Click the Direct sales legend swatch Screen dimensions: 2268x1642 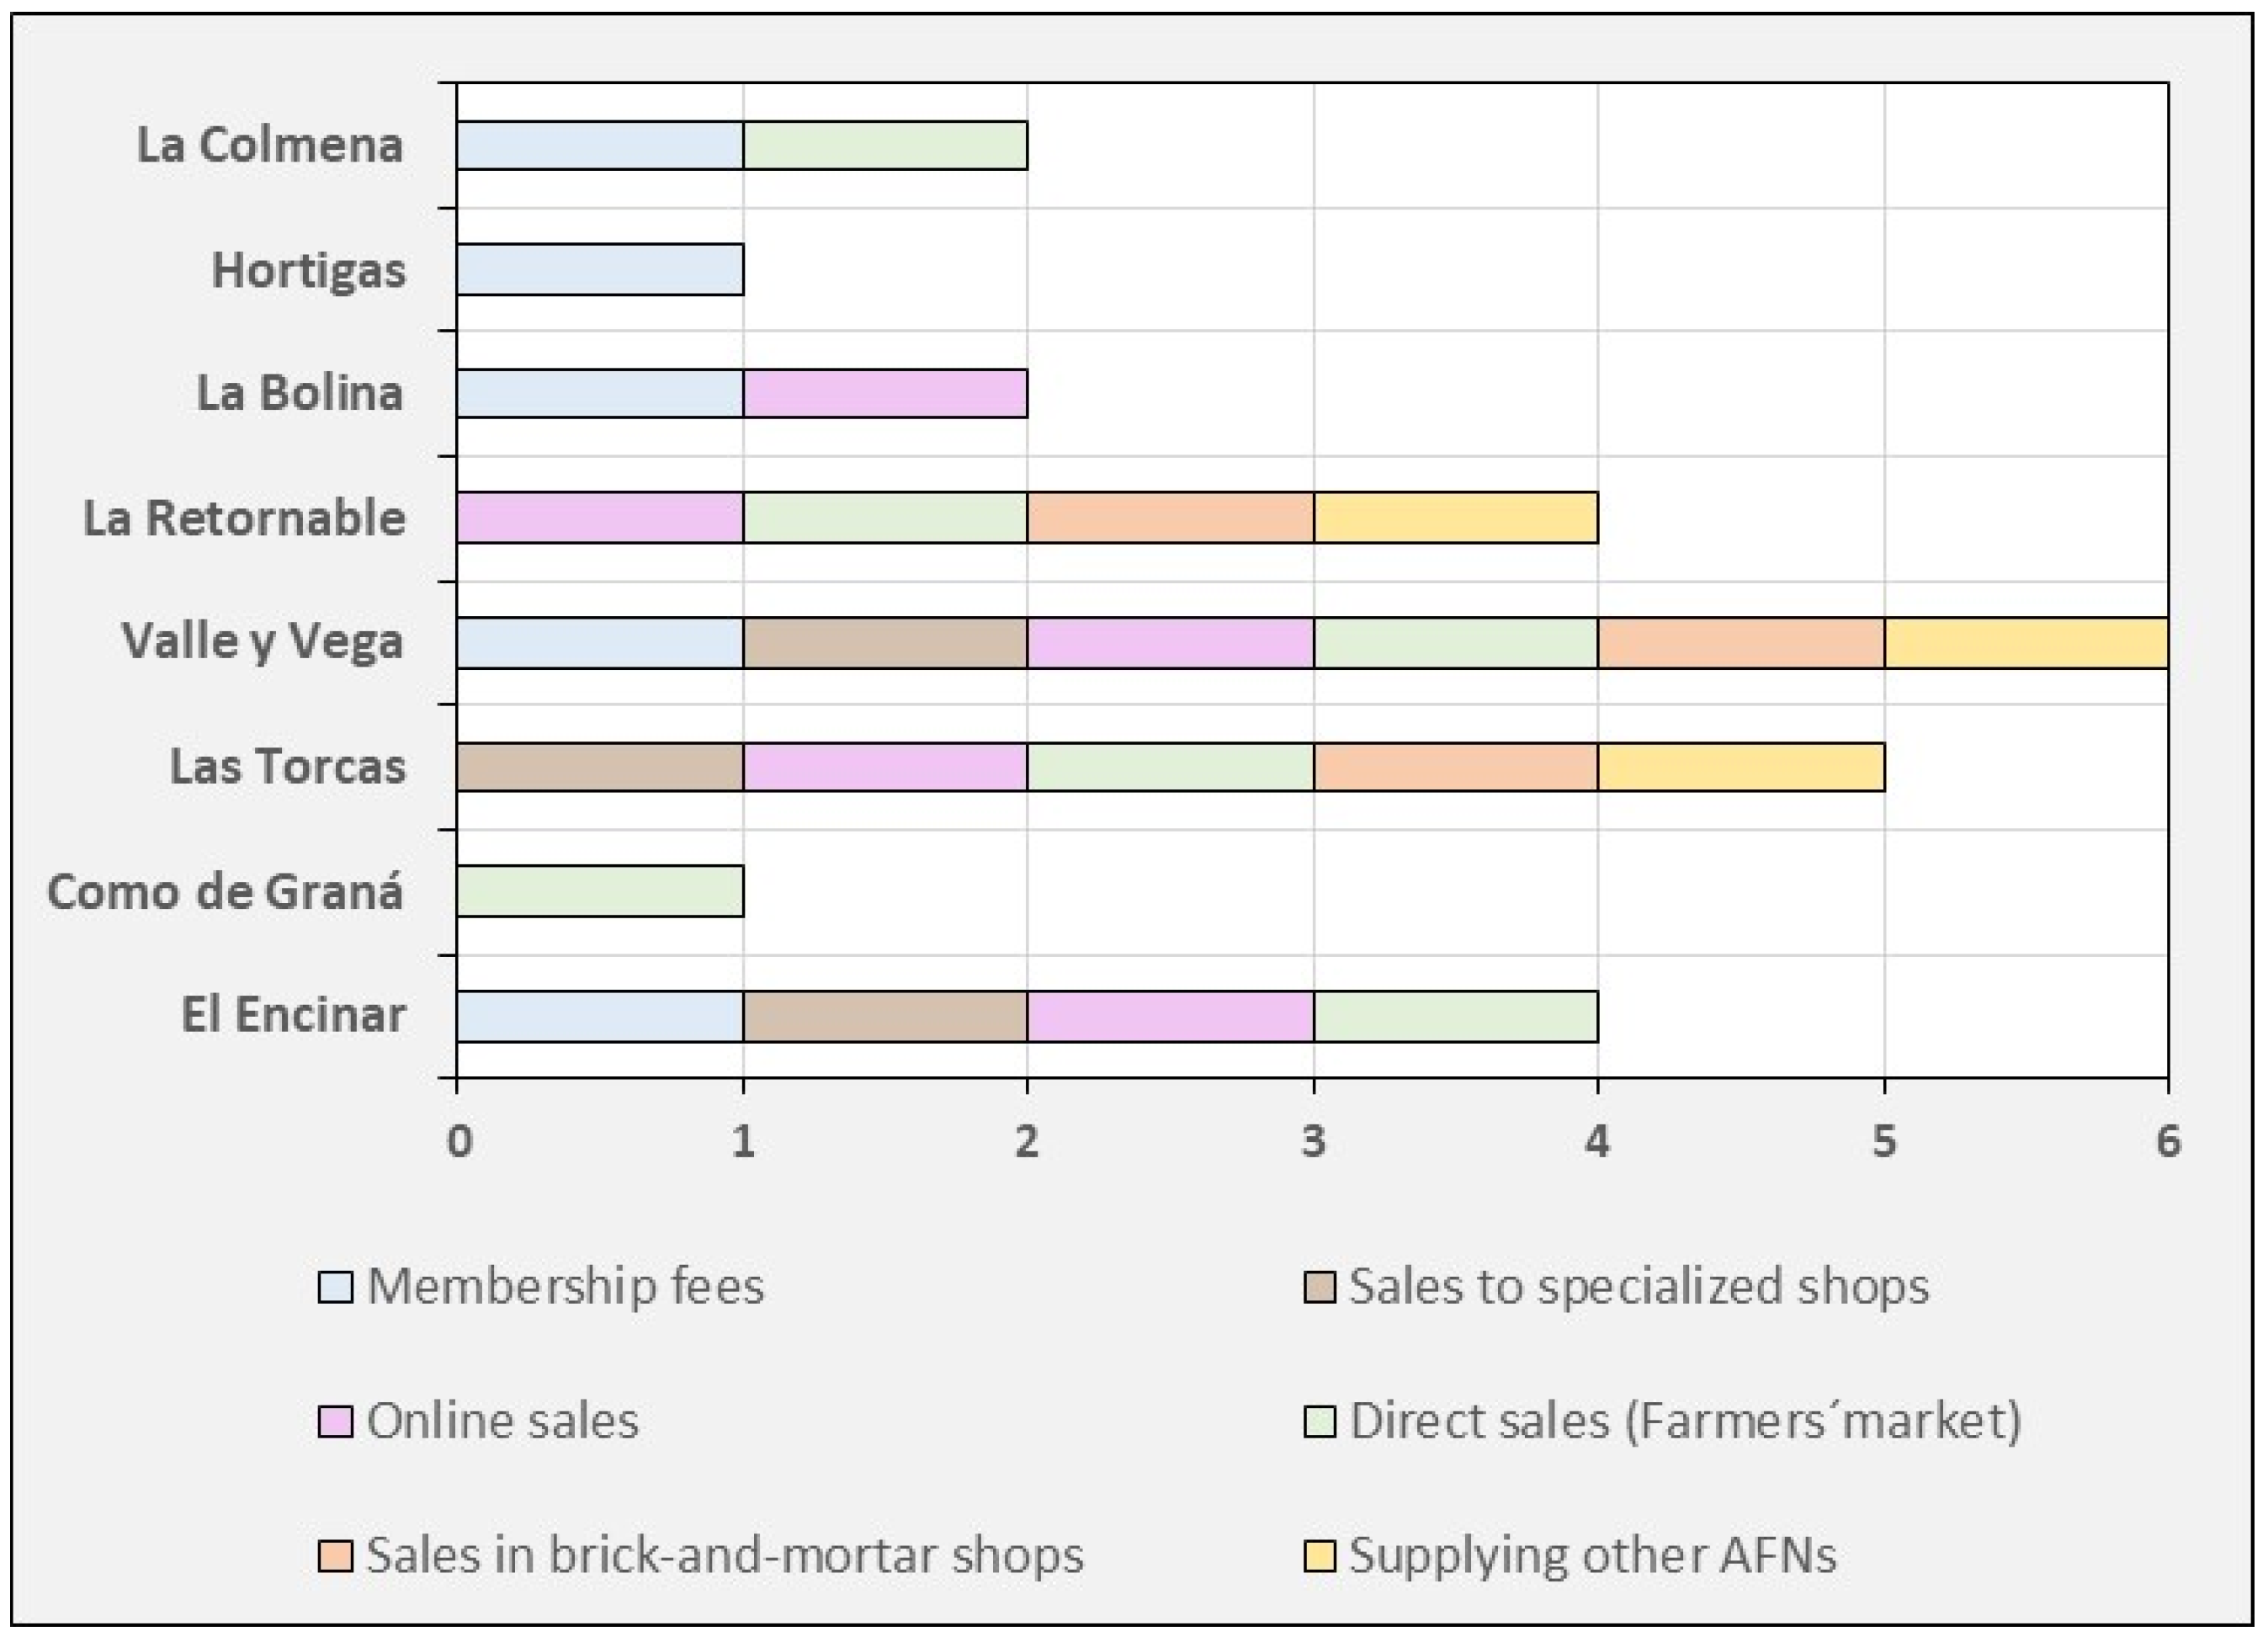1320,1422
